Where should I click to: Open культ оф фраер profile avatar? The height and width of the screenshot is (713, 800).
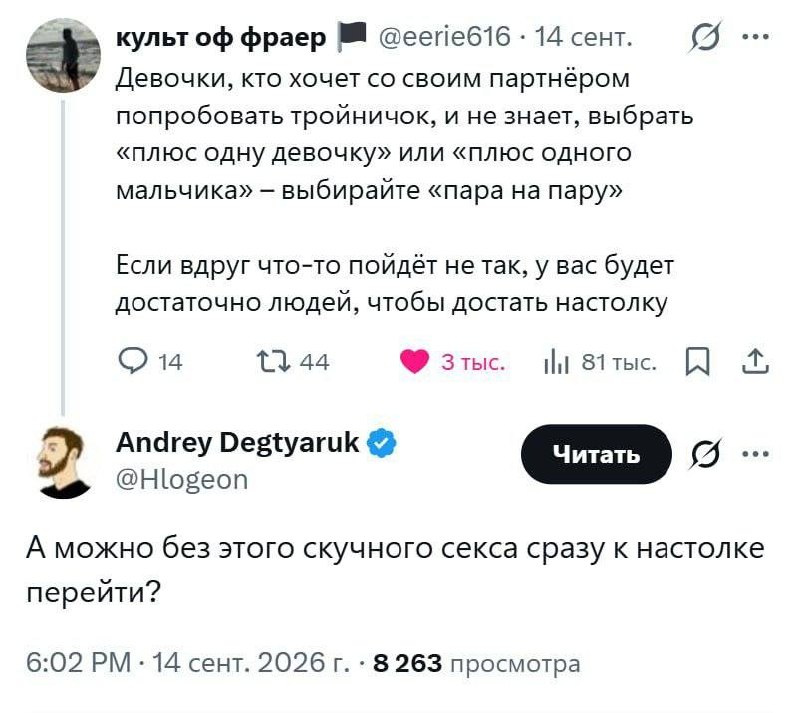coord(63,55)
